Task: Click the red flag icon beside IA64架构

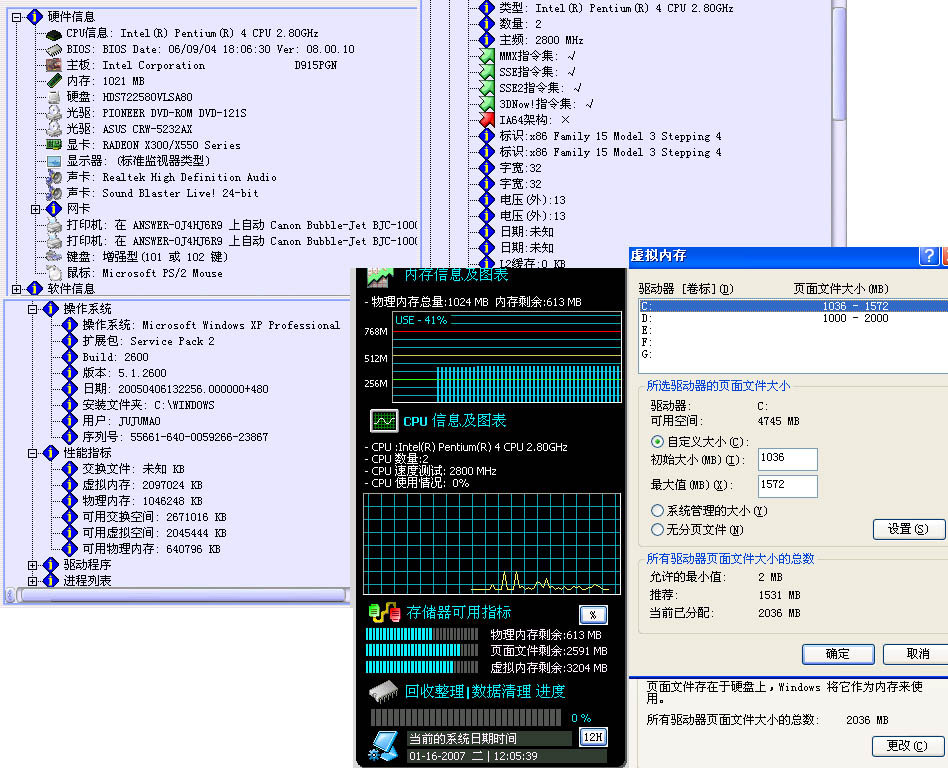Action: coord(487,120)
